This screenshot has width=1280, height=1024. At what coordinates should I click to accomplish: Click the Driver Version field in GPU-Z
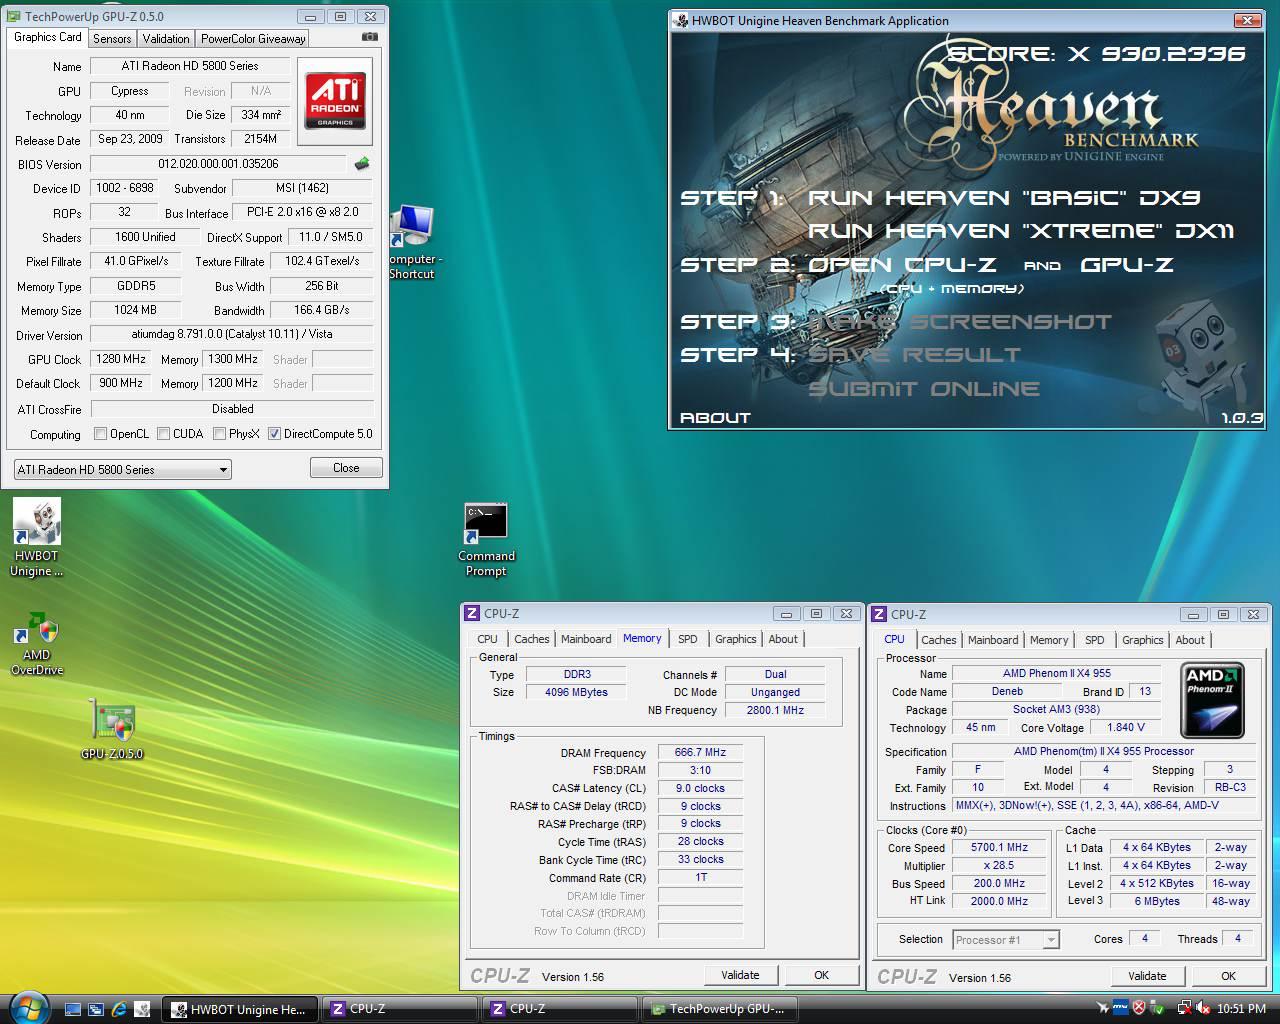click(232, 334)
